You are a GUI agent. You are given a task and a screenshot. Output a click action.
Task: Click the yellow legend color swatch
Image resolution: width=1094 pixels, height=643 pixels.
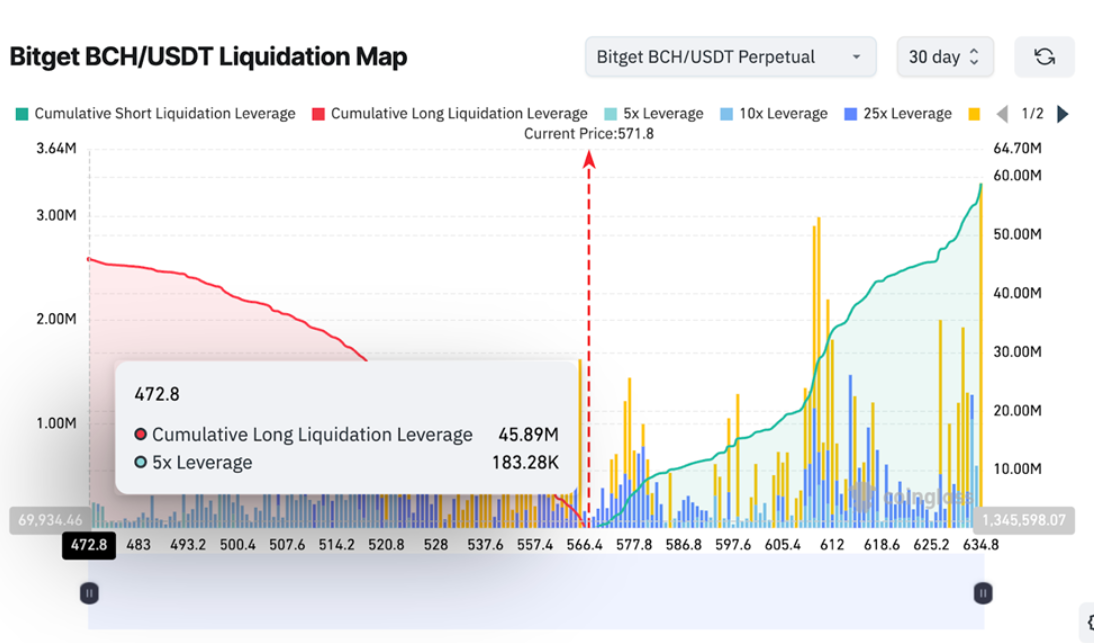[973, 114]
